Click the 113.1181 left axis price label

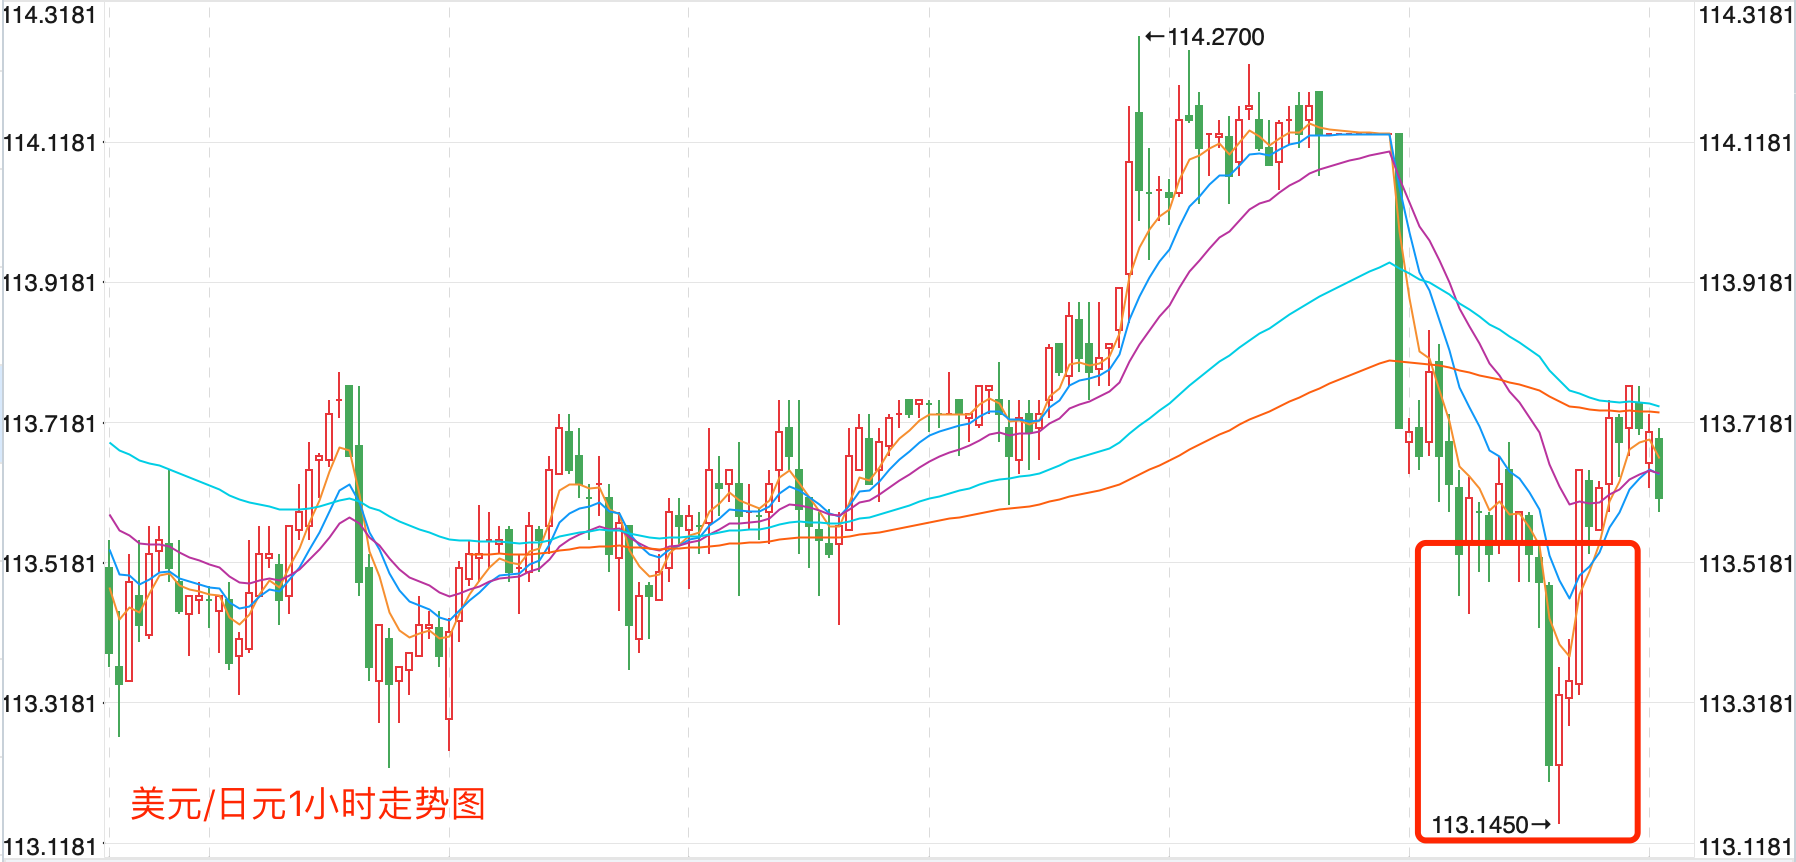49,847
